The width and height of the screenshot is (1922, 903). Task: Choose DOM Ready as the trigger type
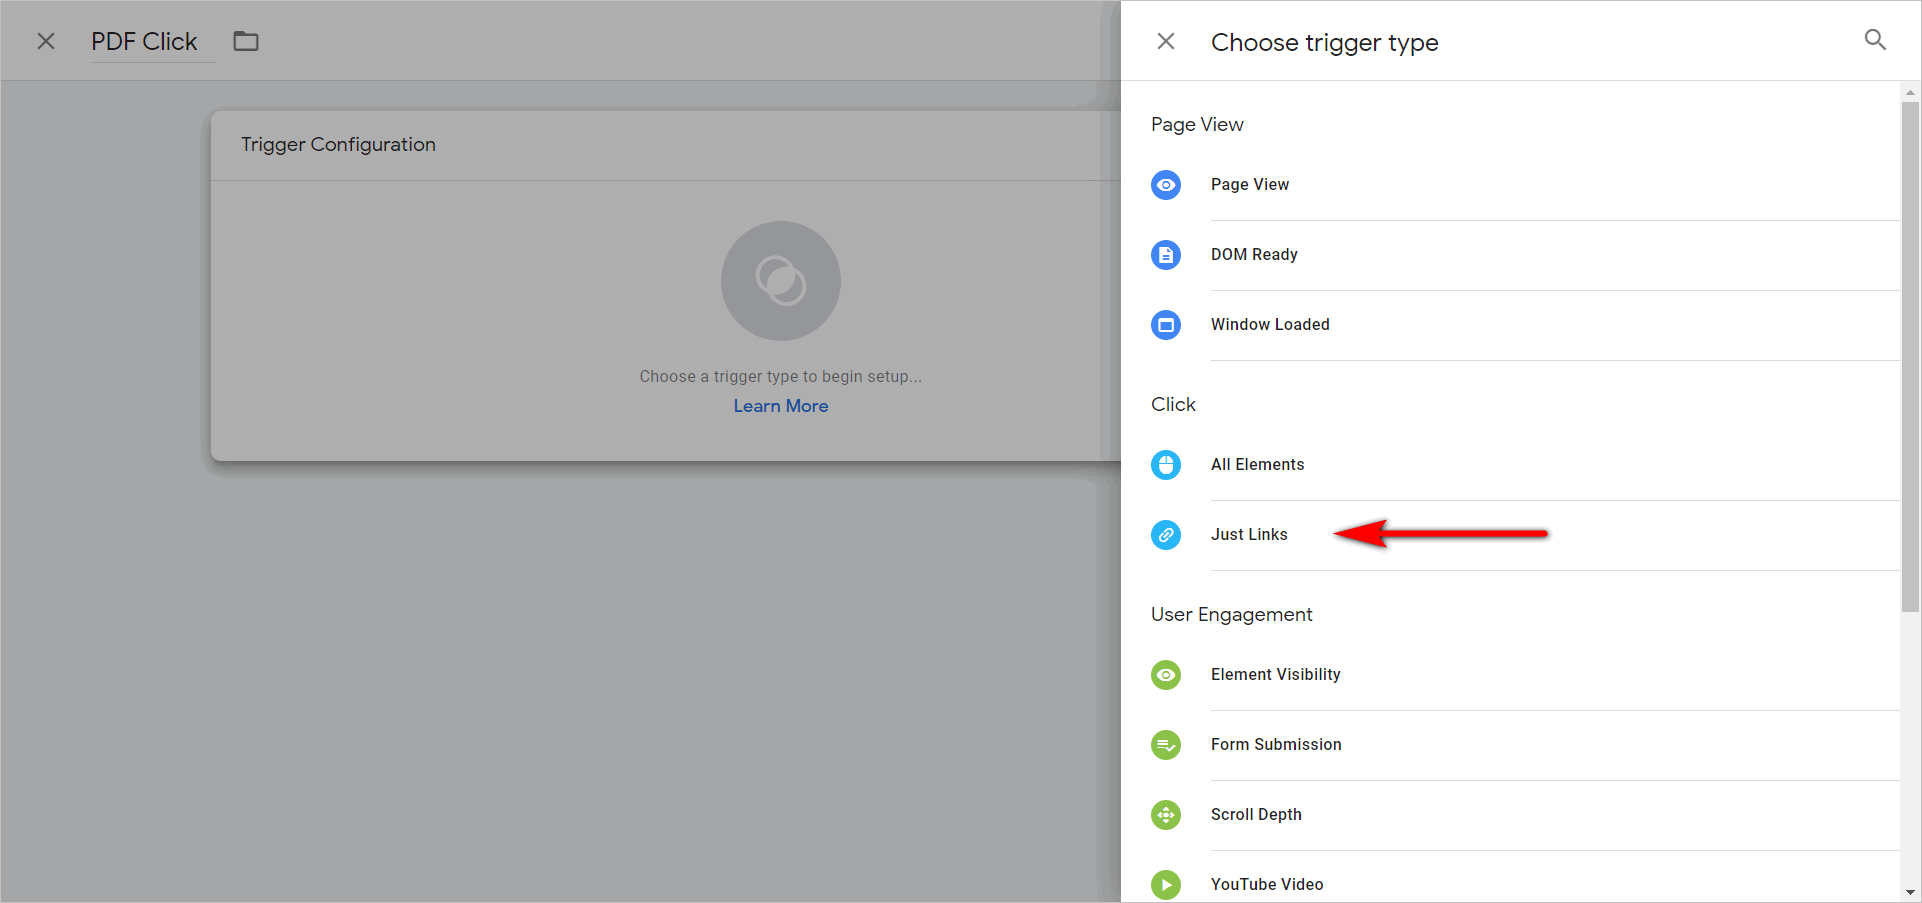coord(1254,254)
